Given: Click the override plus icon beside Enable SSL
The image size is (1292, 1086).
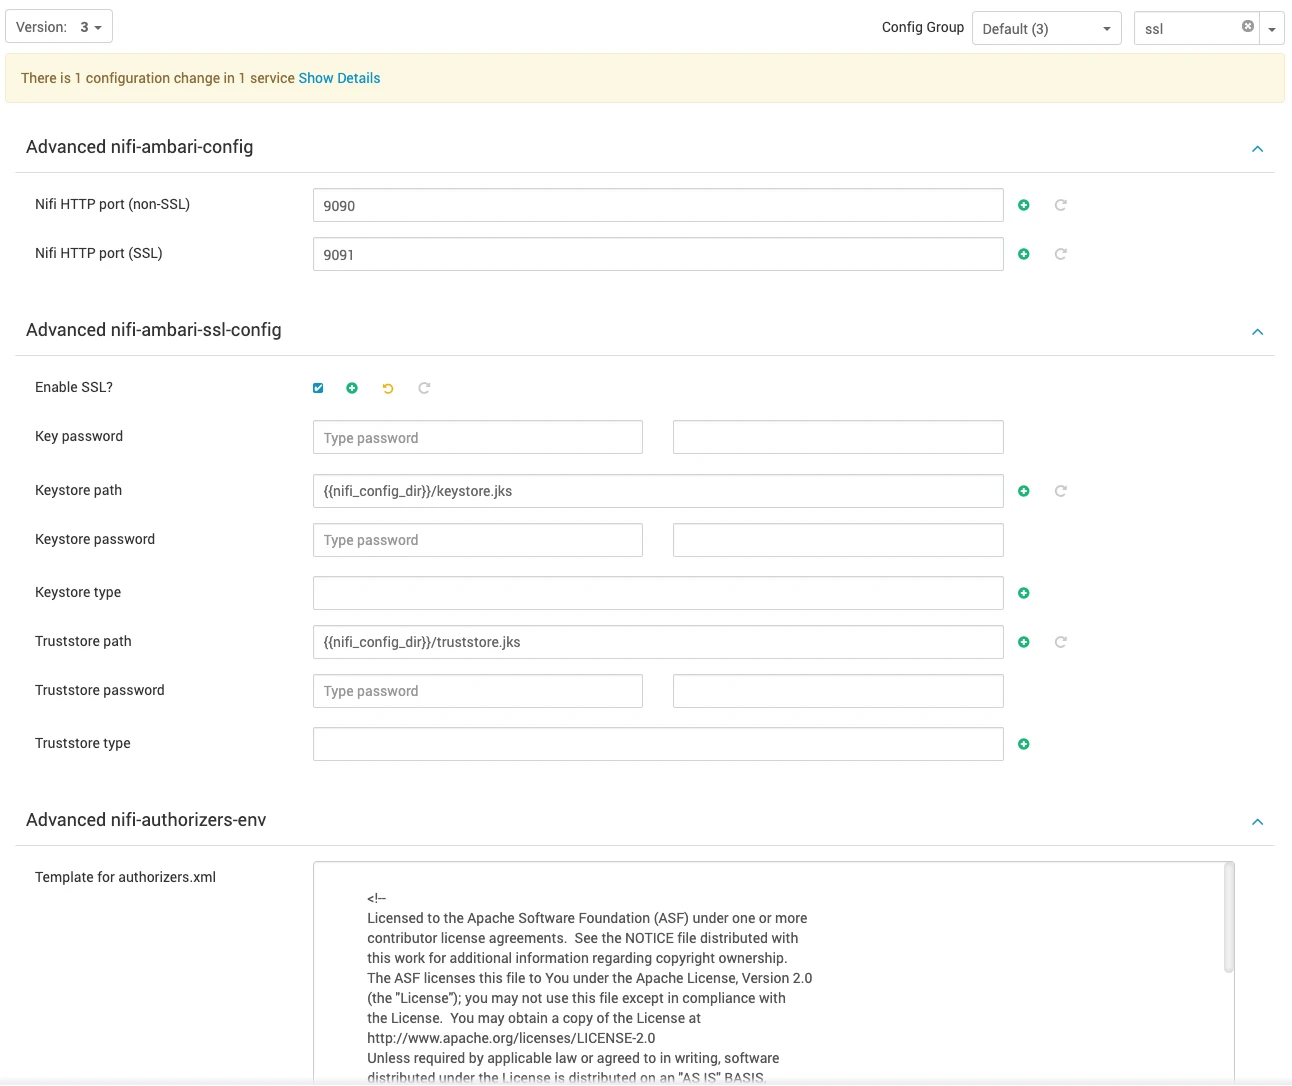Looking at the screenshot, I should (x=352, y=388).
